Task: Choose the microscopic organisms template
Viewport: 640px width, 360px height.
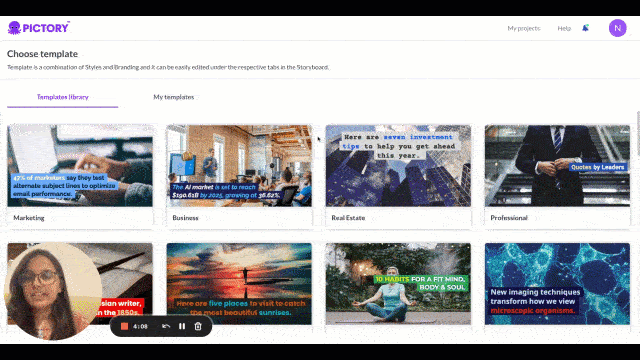Action: (x=557, y=284)
